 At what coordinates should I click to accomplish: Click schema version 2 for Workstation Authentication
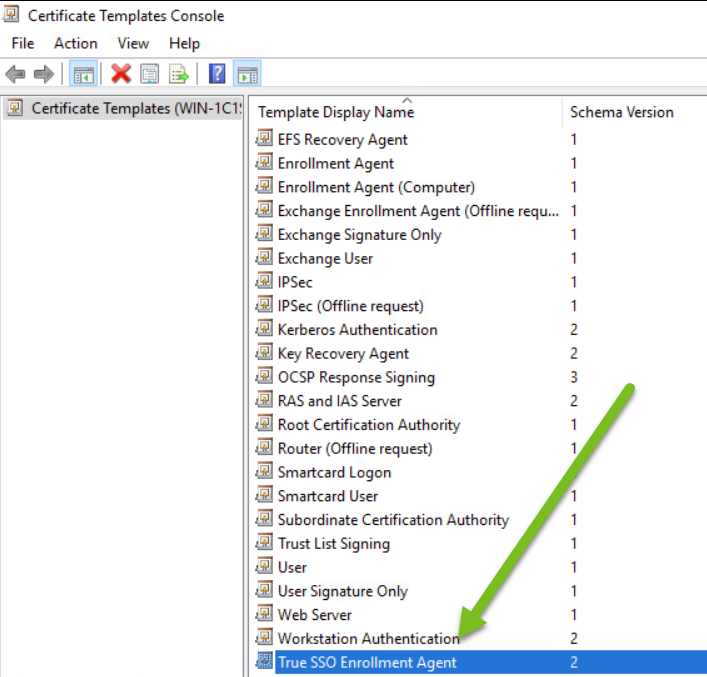(x=574, y=639)
